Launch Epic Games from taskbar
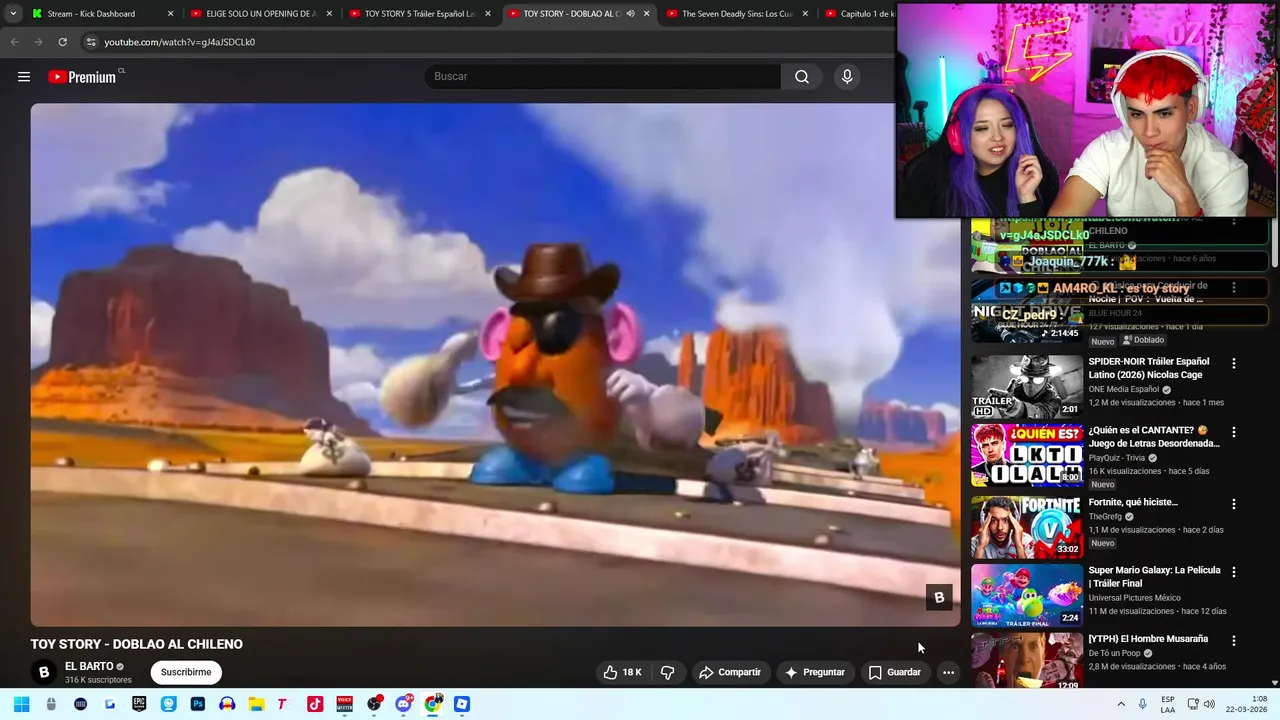This screenshot has width=1280, height=720. pyautogui.click(x=139, y=704)
